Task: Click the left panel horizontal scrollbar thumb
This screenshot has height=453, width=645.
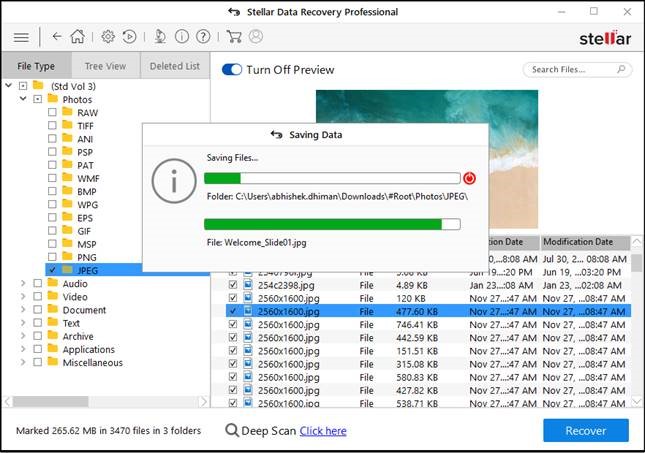Action: (50, 402)
